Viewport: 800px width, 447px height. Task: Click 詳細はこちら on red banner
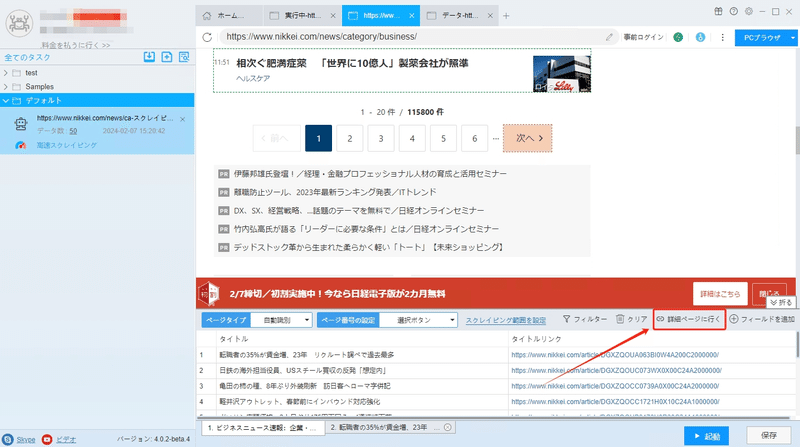(720, 294)
